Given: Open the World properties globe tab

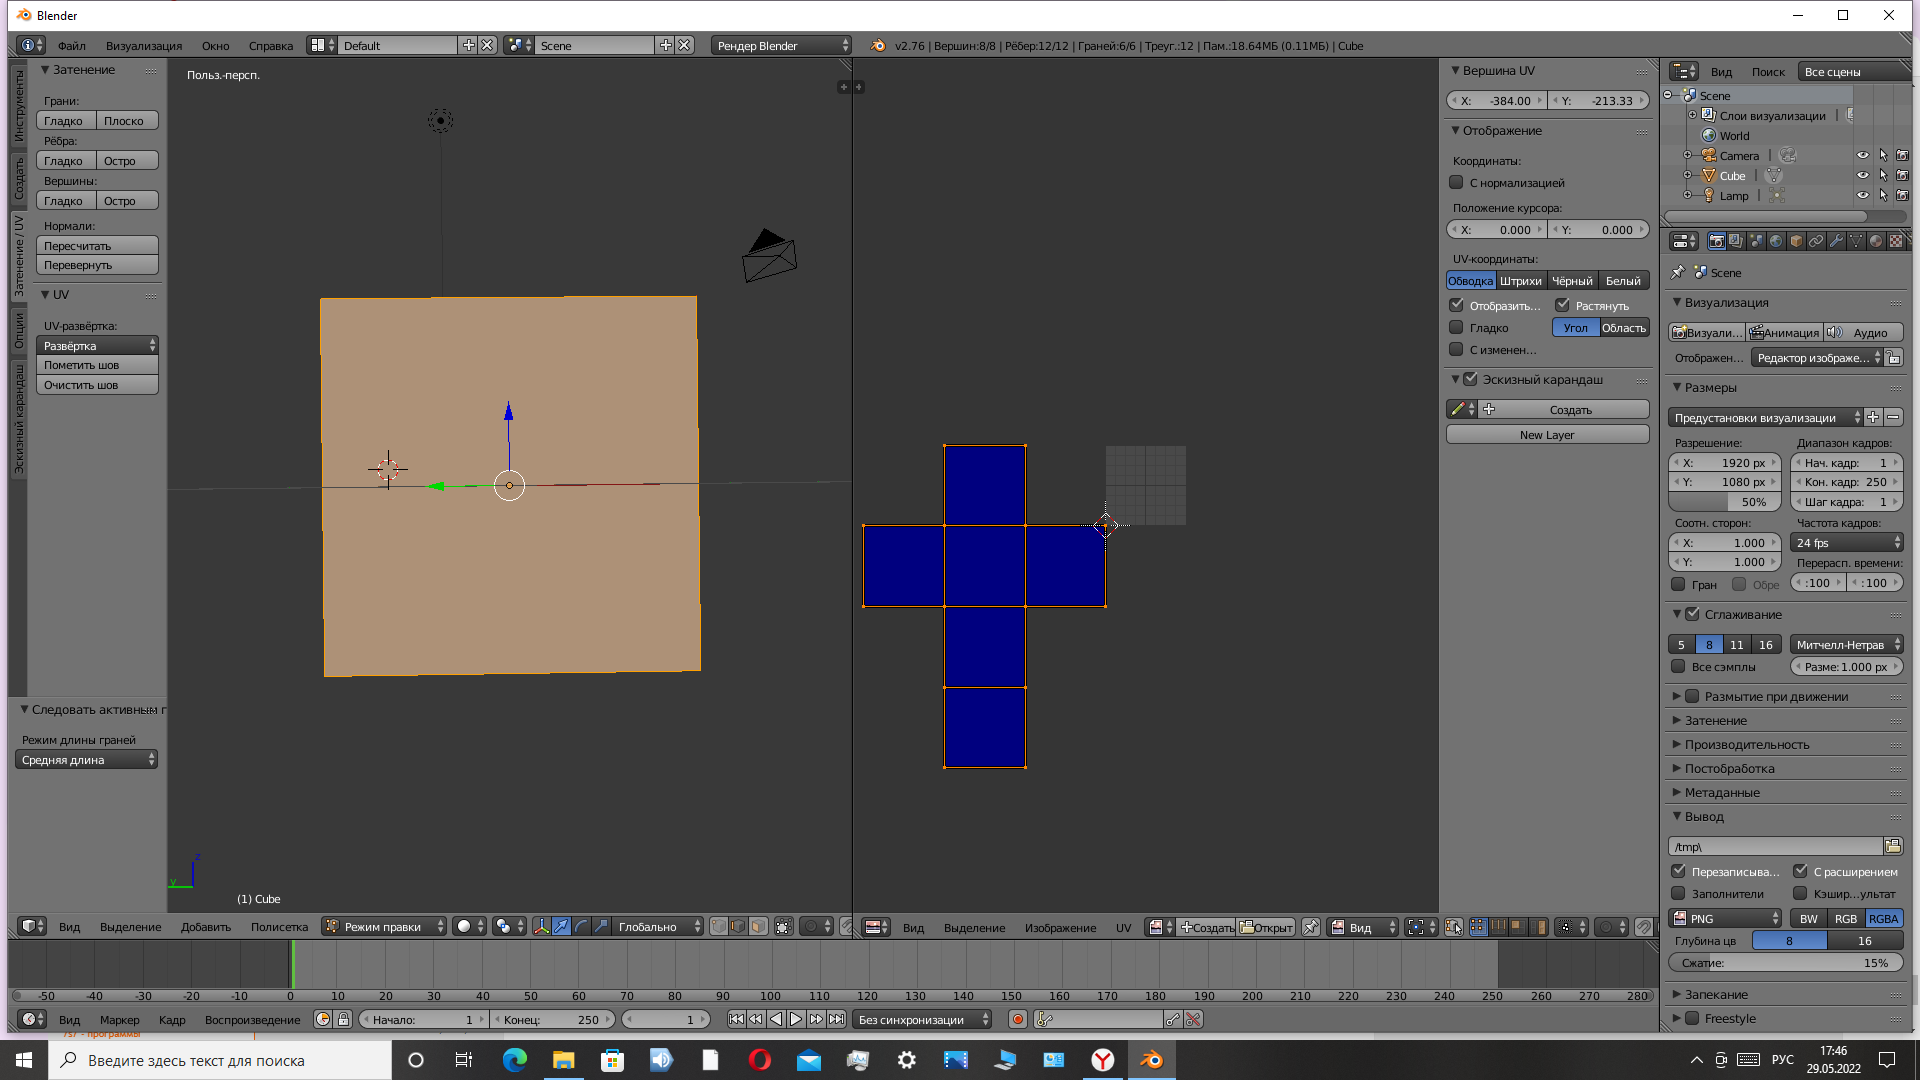Looking at the screenshot, I should click(x=1776, y=241).
